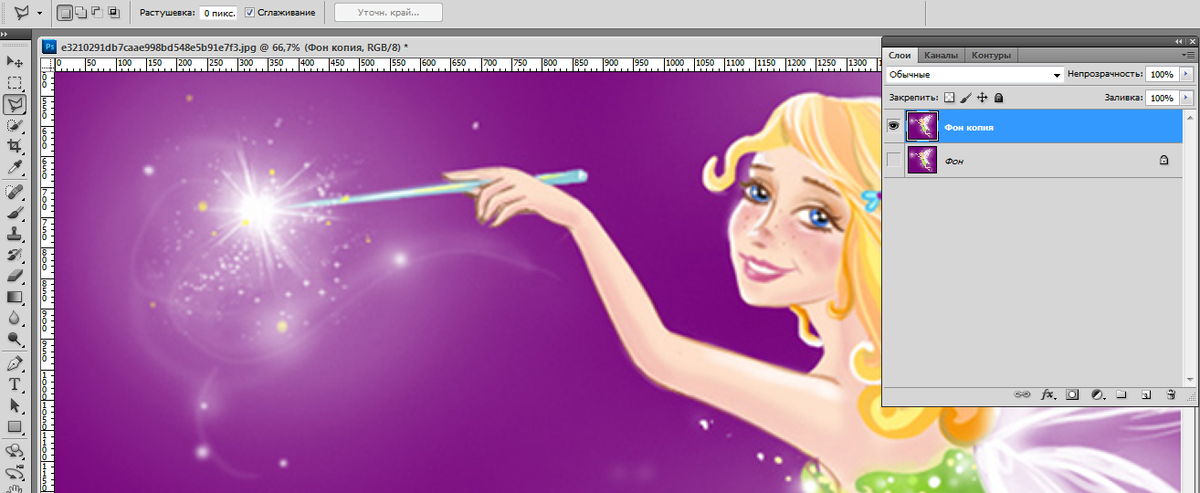Click the Фон копия layer thumbnail

pos(922,126)
